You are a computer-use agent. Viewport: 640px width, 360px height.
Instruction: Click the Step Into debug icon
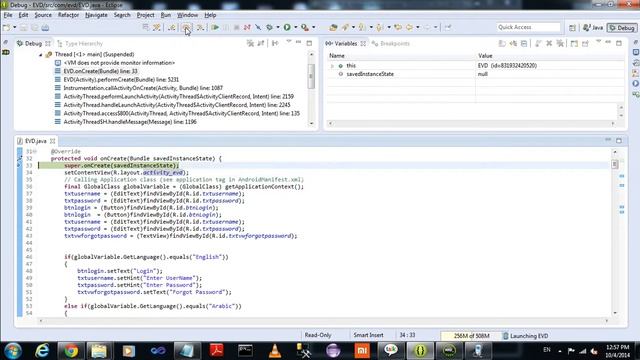(x=172, y=27)
